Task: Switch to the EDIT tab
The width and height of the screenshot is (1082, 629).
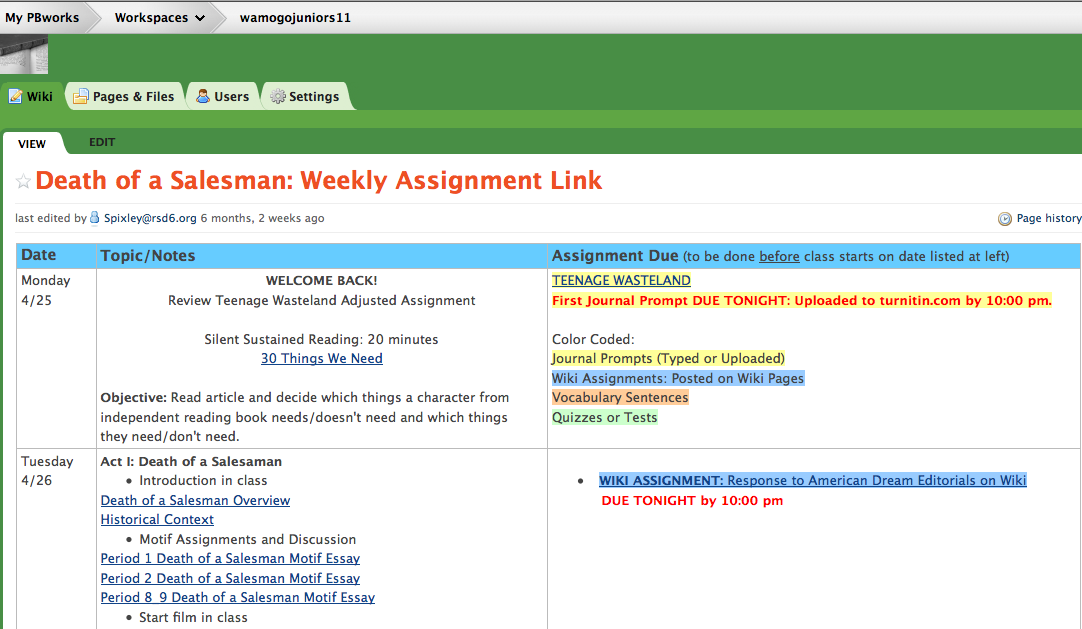Action: point(102,142)
